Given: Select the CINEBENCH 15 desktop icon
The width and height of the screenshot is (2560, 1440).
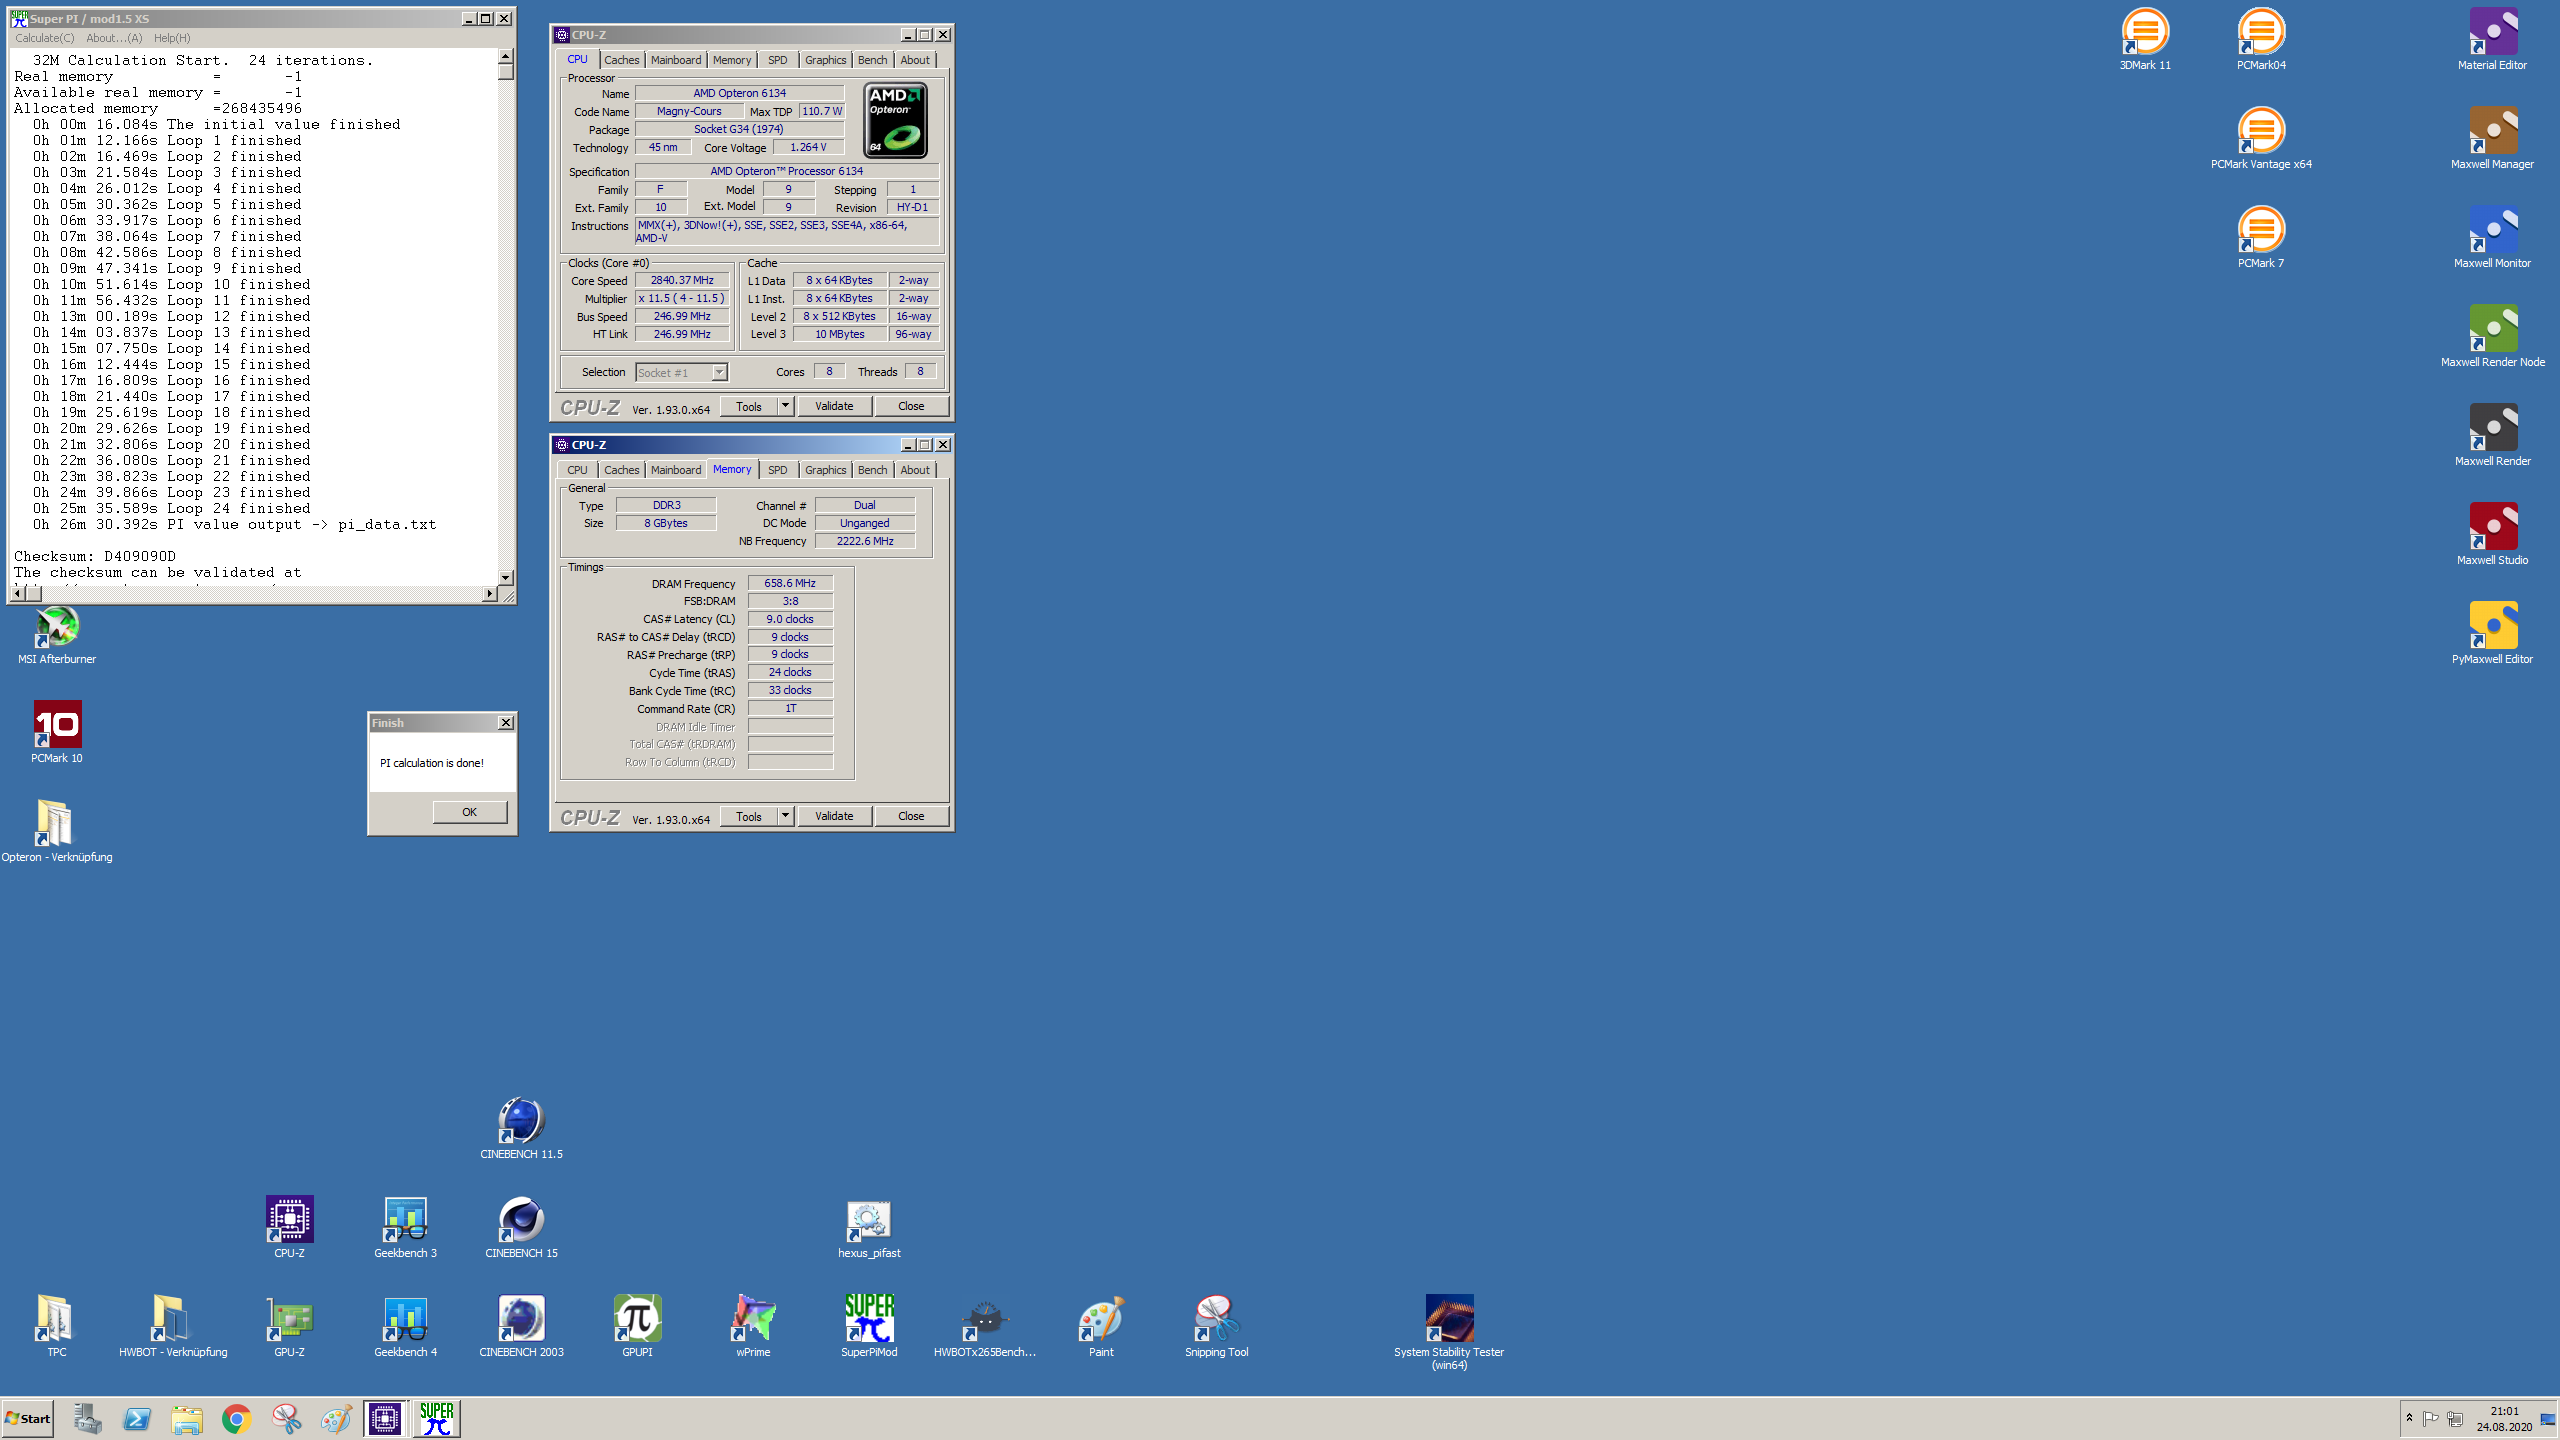Looking at the screenshot, I should click(521, 1228).
